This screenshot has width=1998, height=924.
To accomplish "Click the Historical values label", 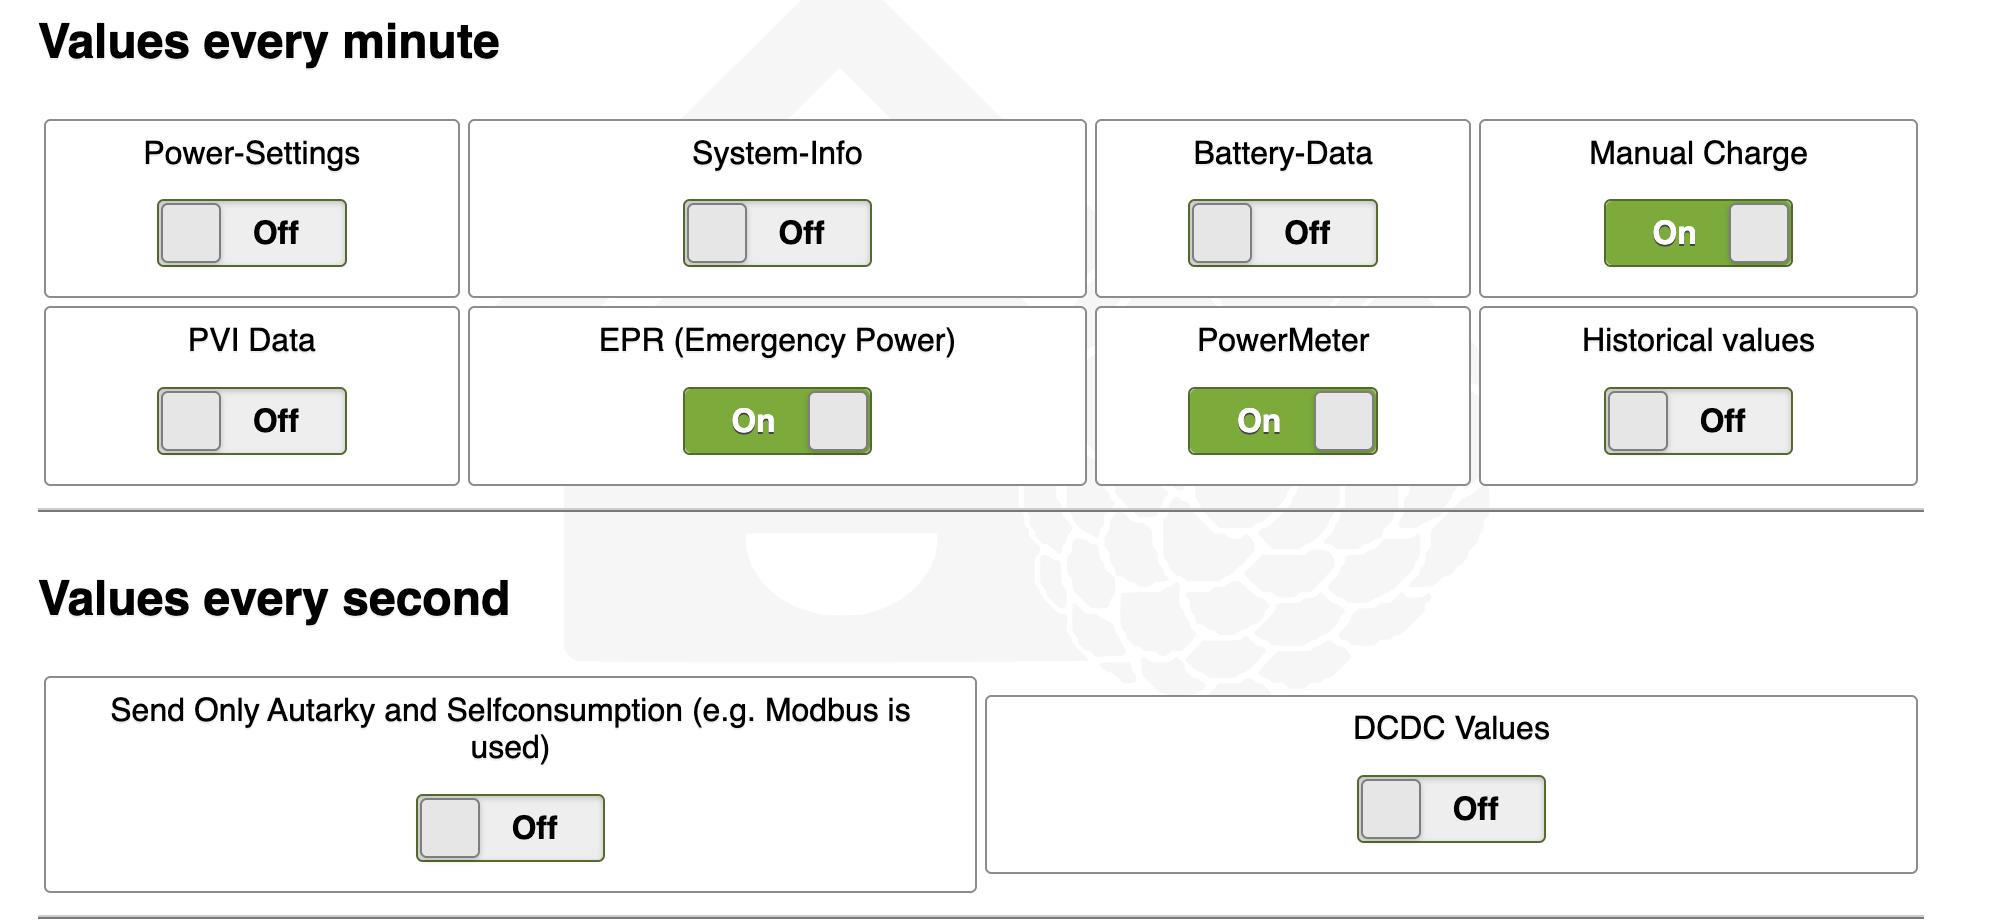I will [1698, 340].
